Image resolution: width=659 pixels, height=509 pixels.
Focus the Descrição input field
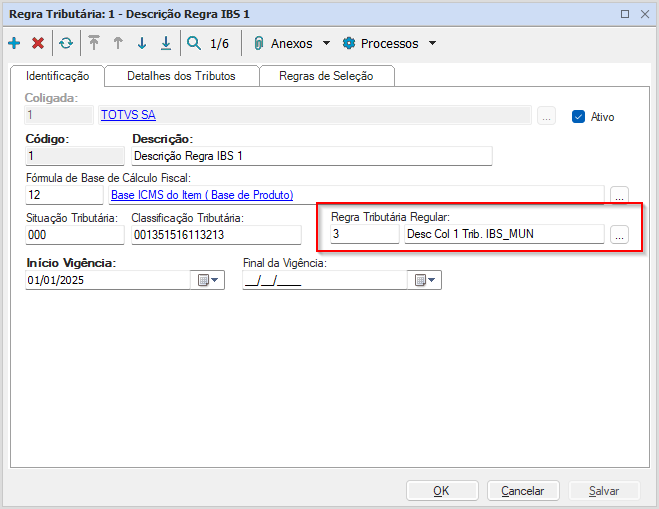click(x=311, y=156)
